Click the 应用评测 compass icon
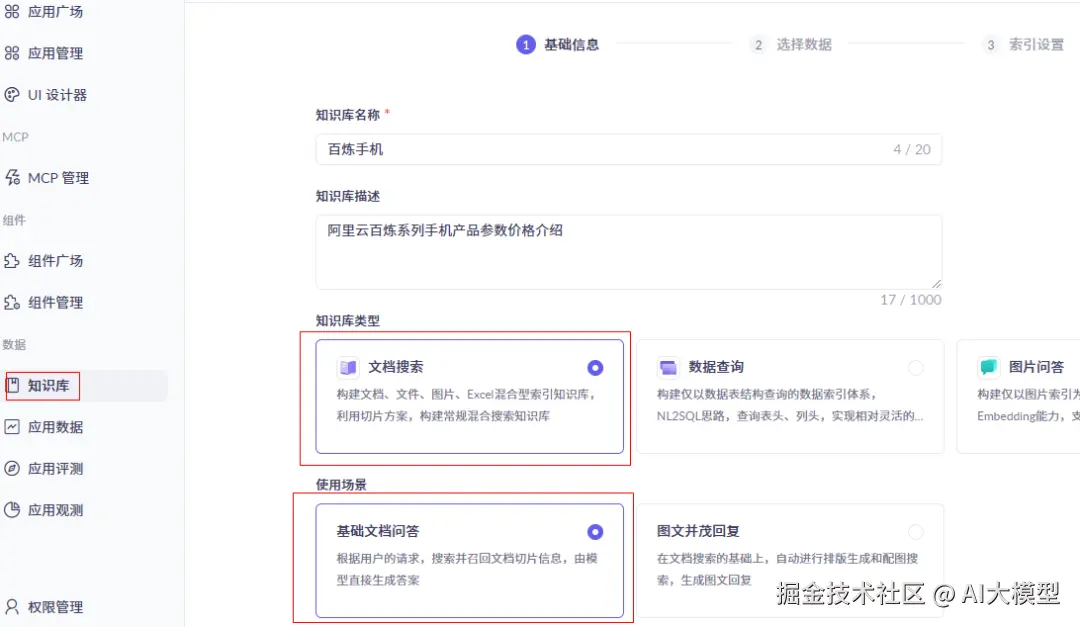 point(12,469)
